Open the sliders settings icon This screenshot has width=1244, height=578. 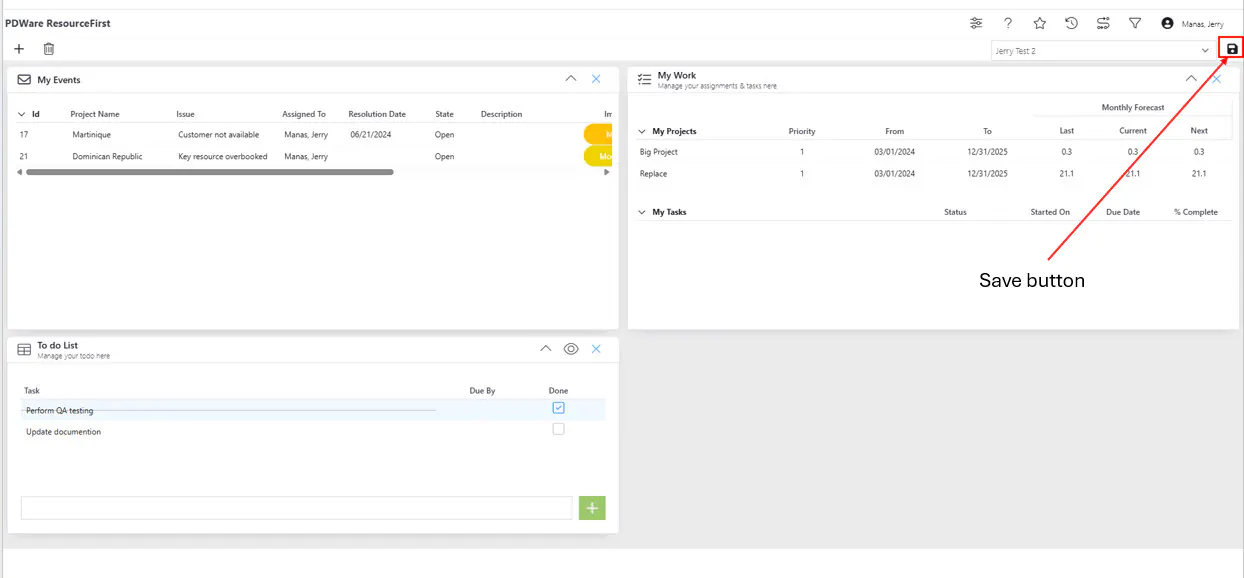tap(976, 23)
